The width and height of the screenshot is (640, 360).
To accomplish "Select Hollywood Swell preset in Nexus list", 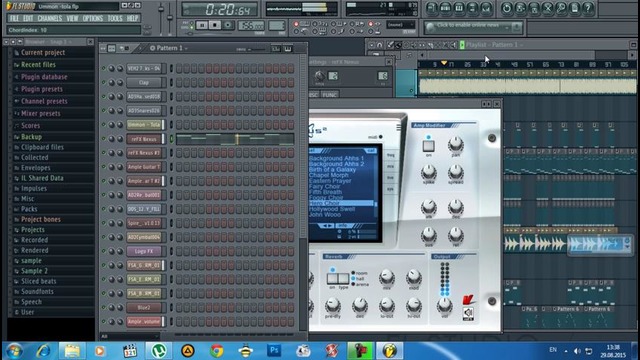I will [332, 209].
